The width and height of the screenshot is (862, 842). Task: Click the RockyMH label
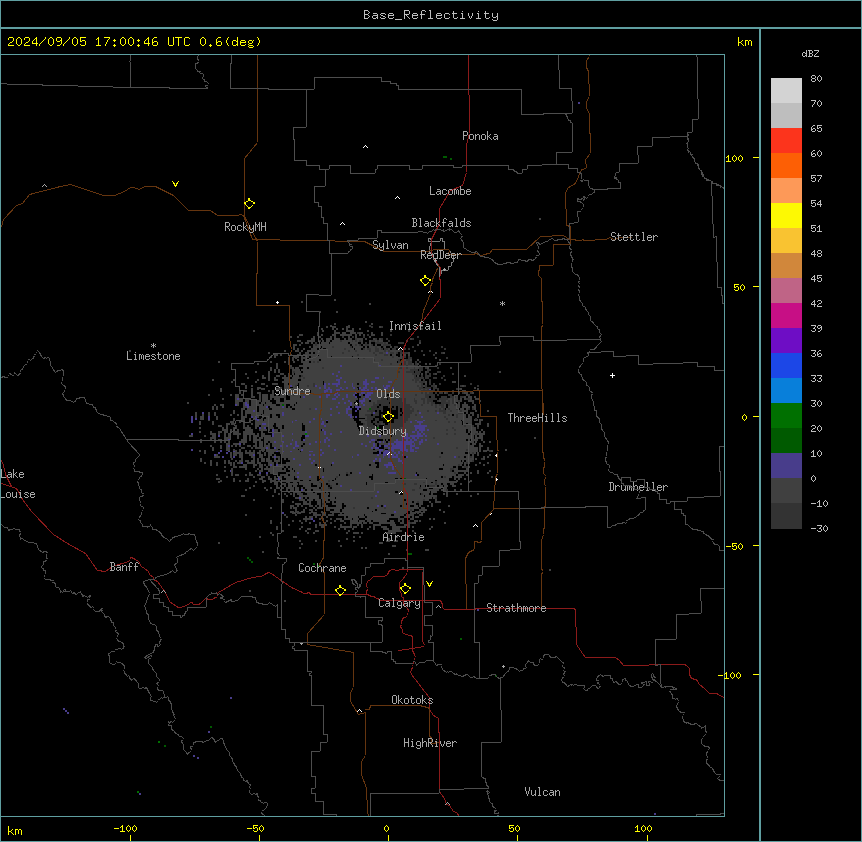(x=245, y=227)
